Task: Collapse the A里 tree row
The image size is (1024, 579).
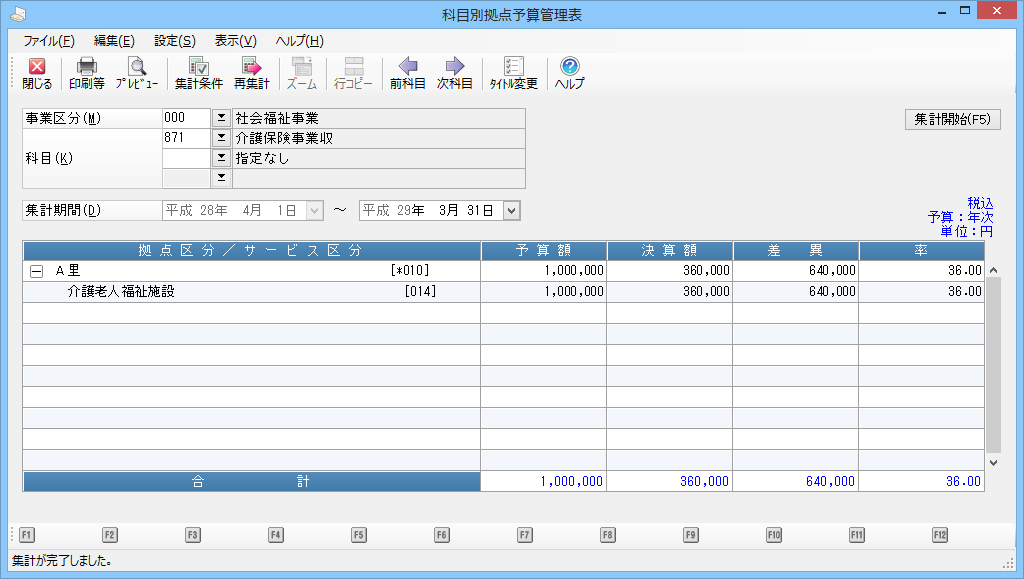Action: pos(37,271)
